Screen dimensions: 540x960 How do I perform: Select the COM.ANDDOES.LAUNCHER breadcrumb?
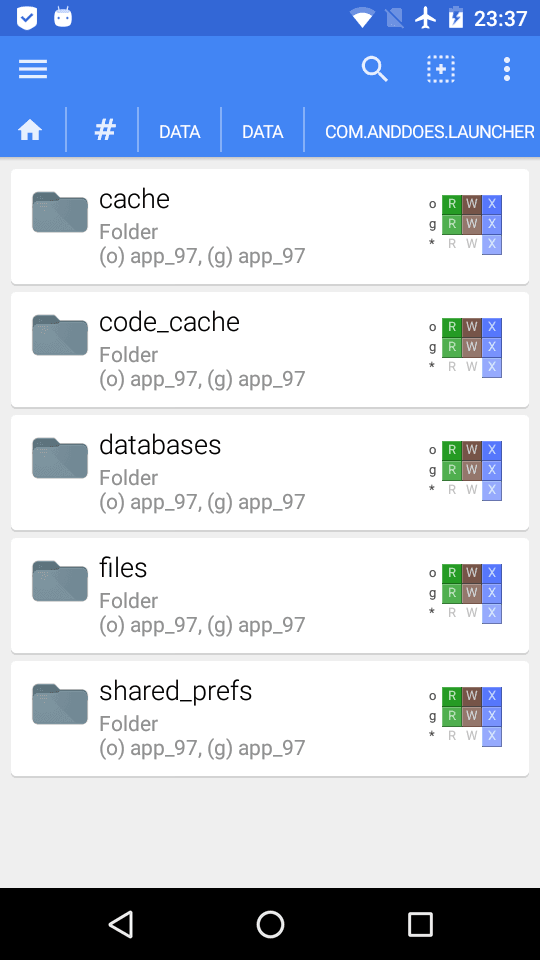429,132
